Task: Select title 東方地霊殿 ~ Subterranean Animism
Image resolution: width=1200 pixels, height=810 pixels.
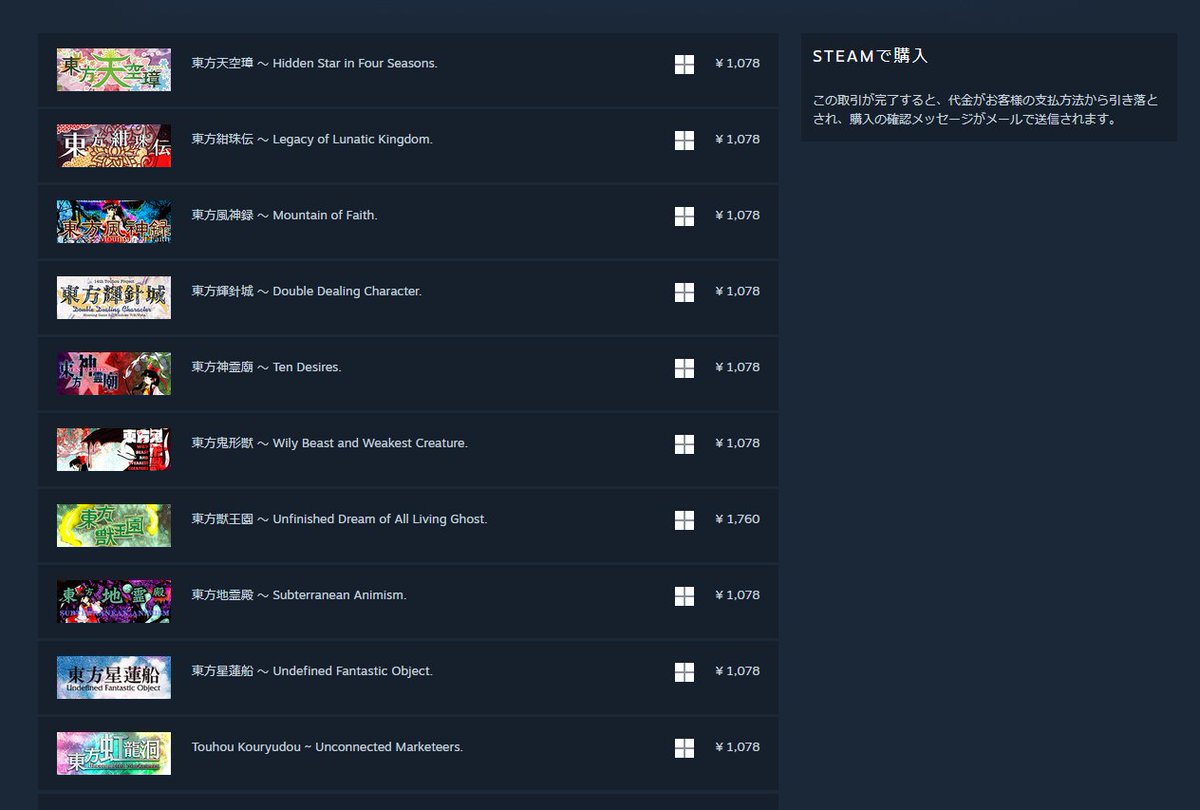Action: 299,595
